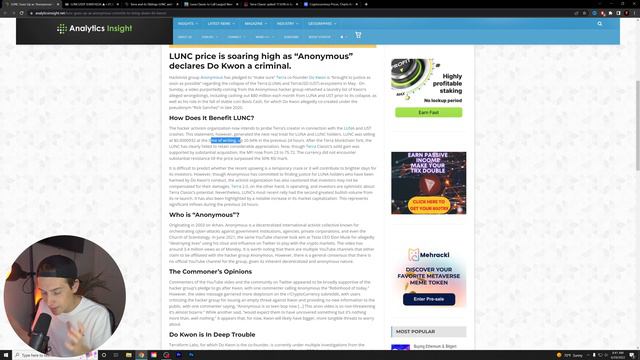Click the Most Popular article thumbnail
Viewport: 640px width, 360px height.
pyautogui.click(x=400, y=347)
